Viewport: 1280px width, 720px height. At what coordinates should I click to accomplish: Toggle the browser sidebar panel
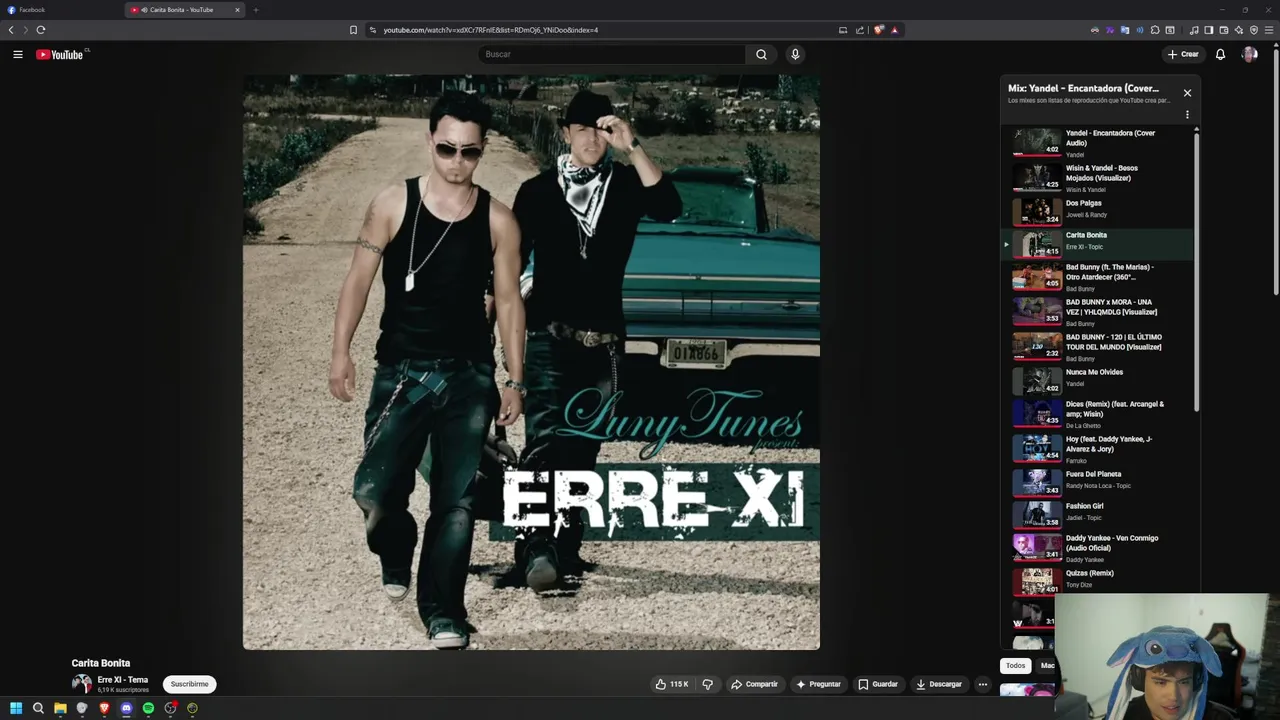pos(1208,30)
